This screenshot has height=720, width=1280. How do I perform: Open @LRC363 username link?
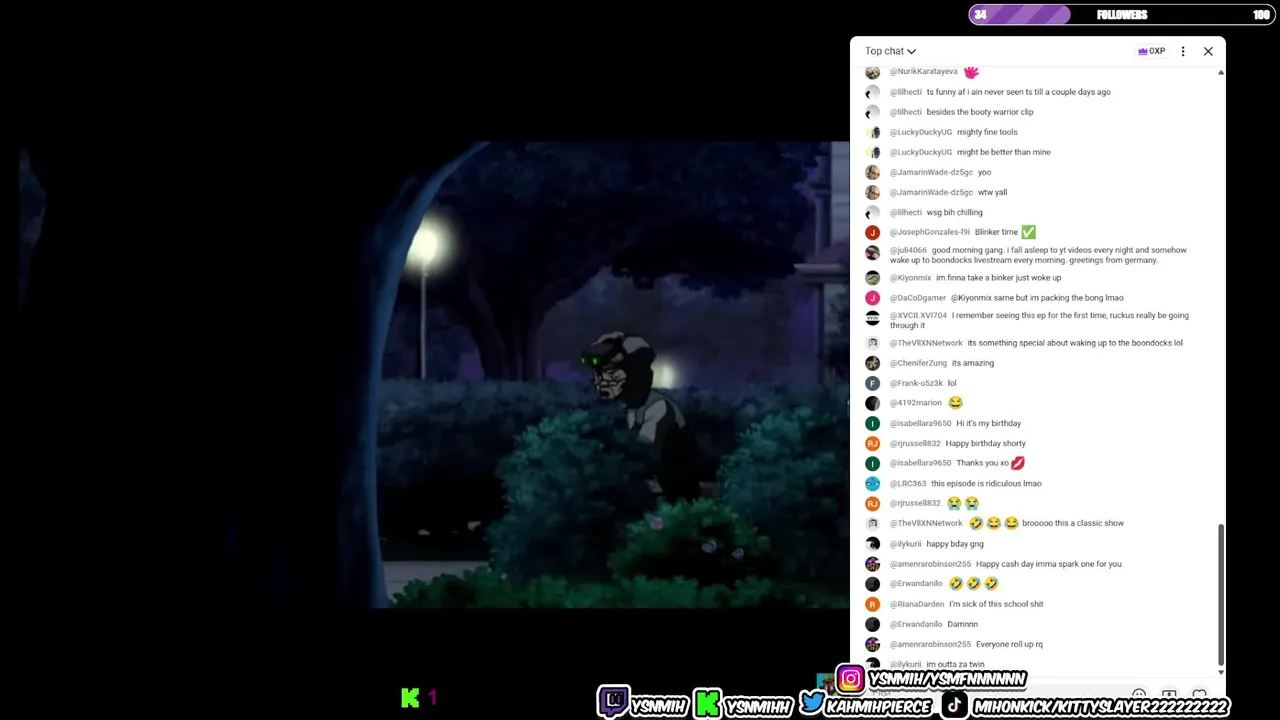point(908,484)
